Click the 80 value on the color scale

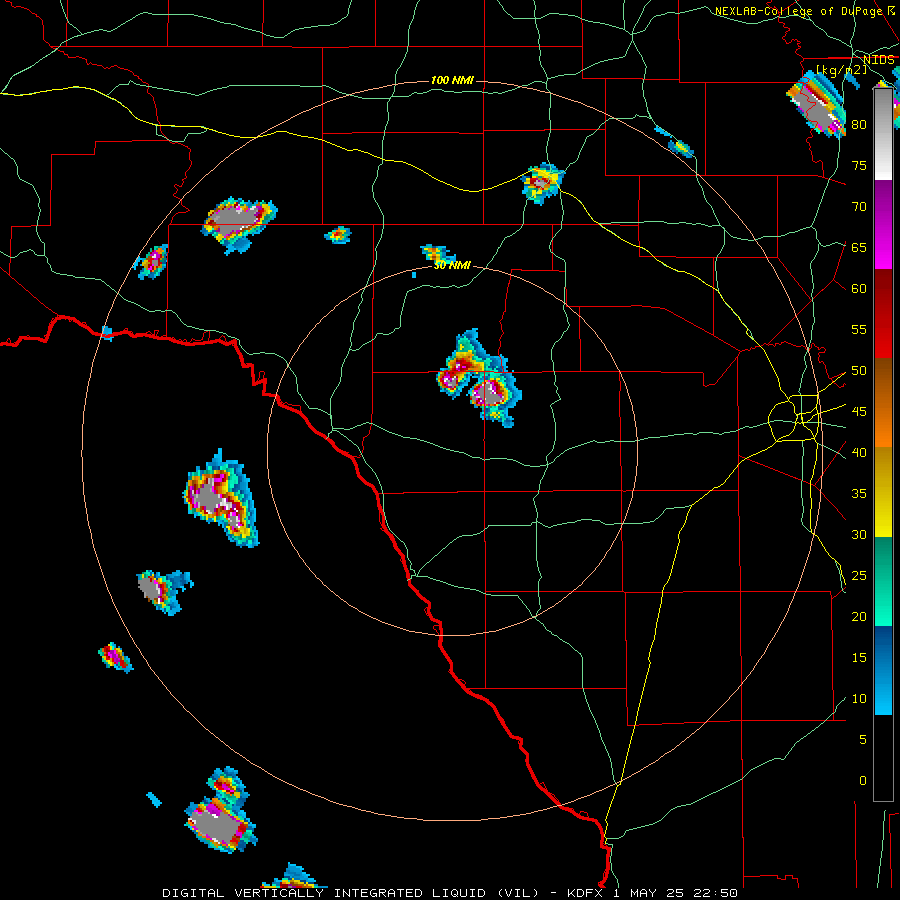click(x=859, y=125)
